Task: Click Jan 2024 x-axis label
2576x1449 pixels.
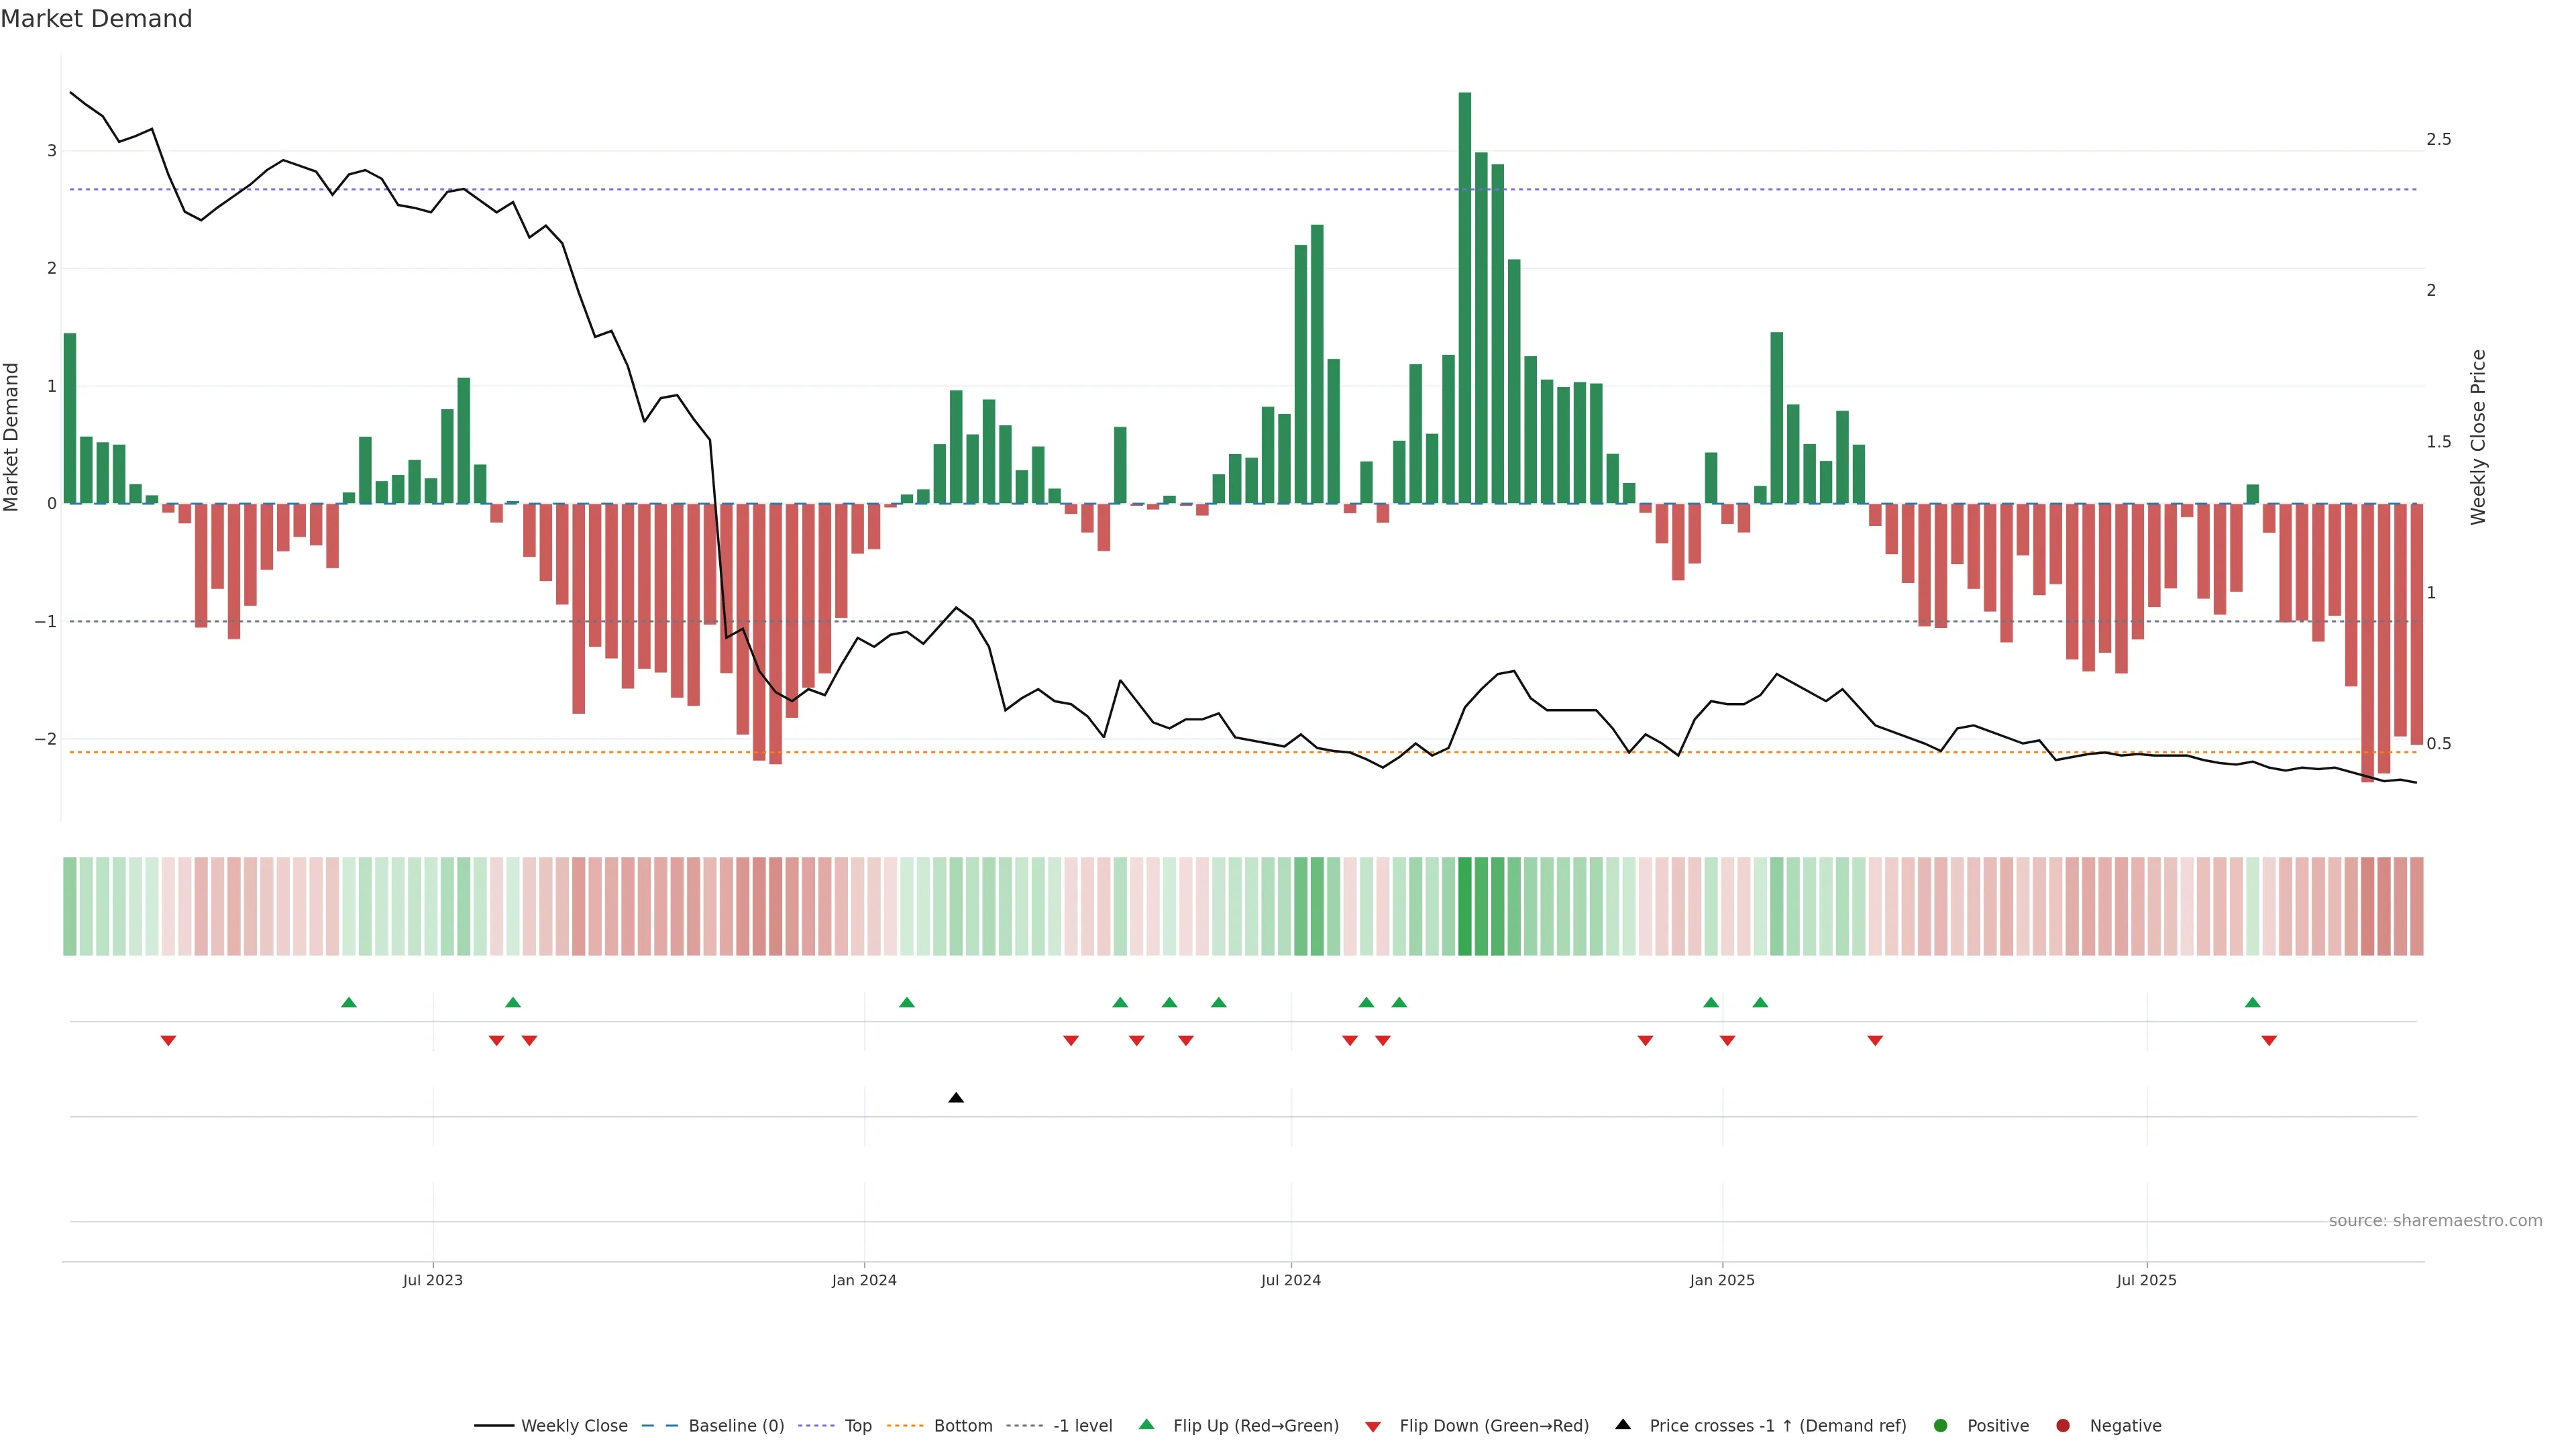Action: pyautogui.click(x=864, y=1281)
